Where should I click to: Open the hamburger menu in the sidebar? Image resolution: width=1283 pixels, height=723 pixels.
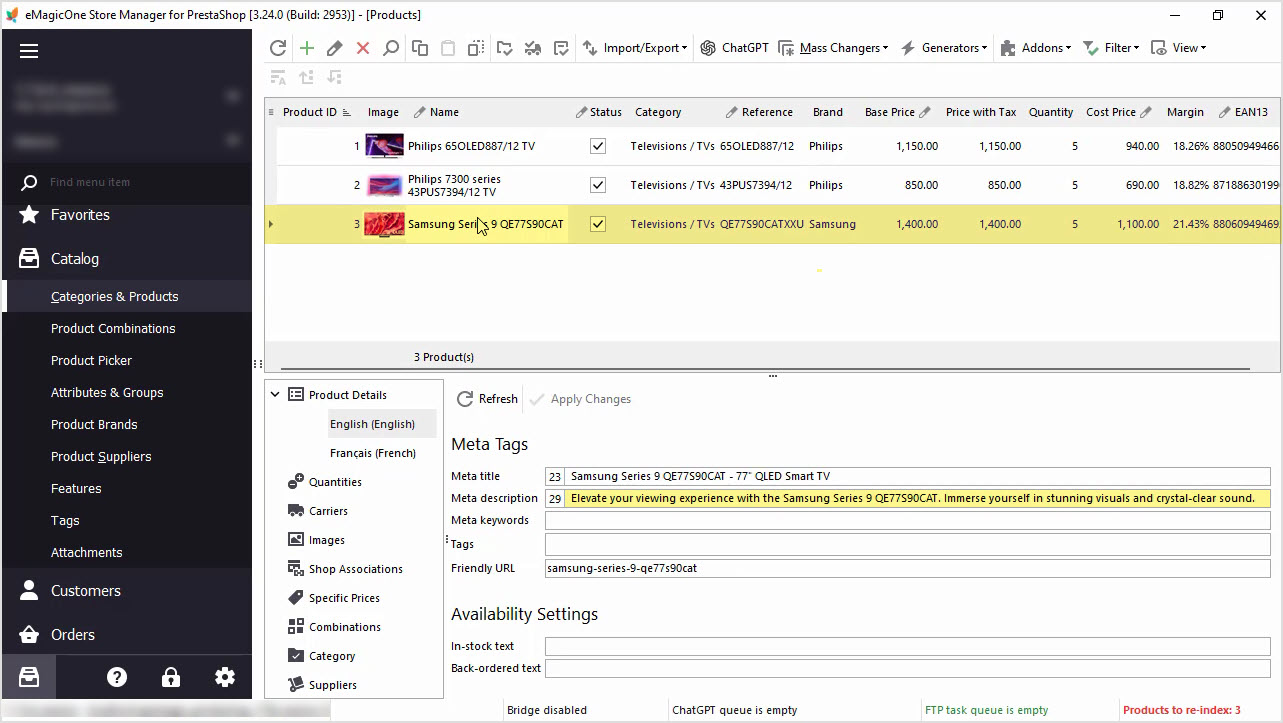[x=29, y=51]
